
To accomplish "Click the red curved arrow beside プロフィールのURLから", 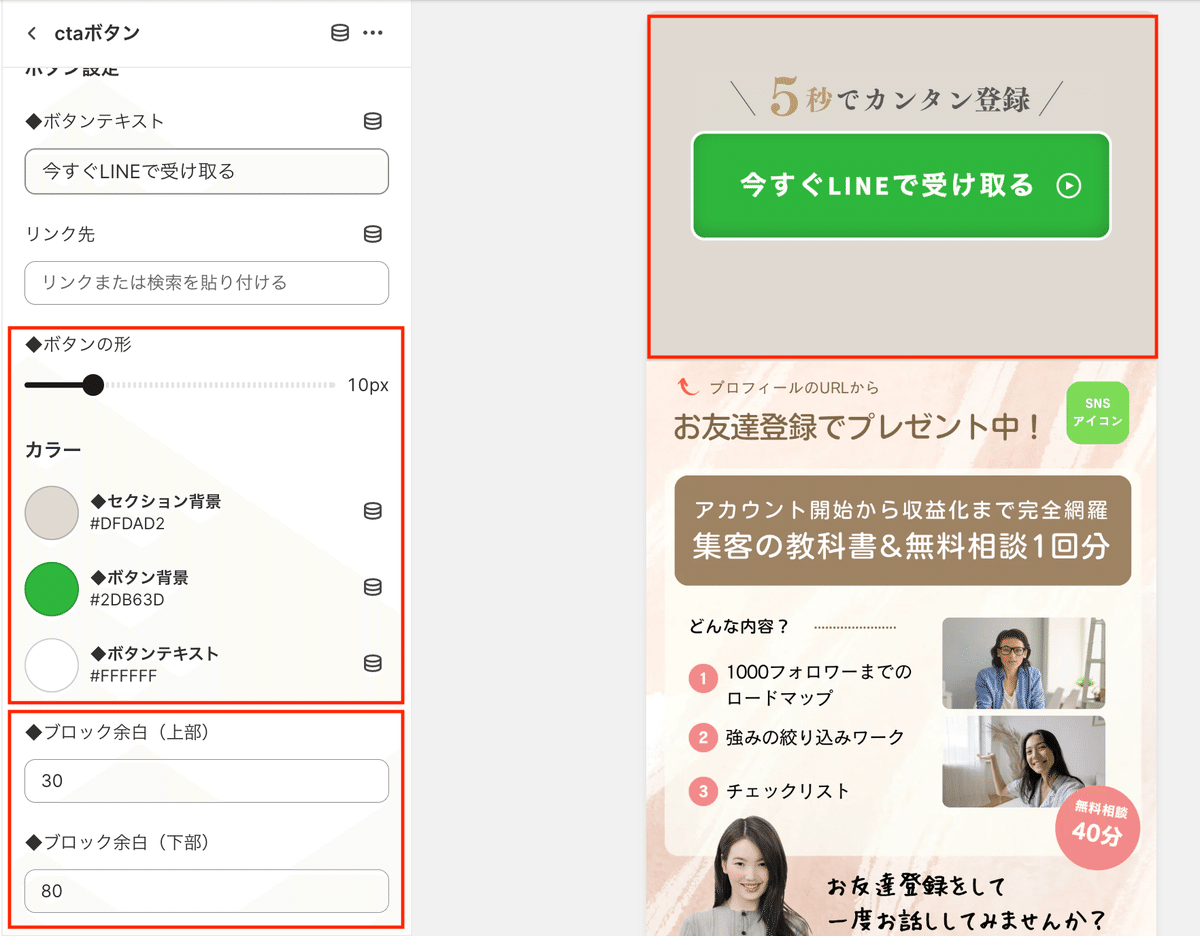I will [689, 386].
